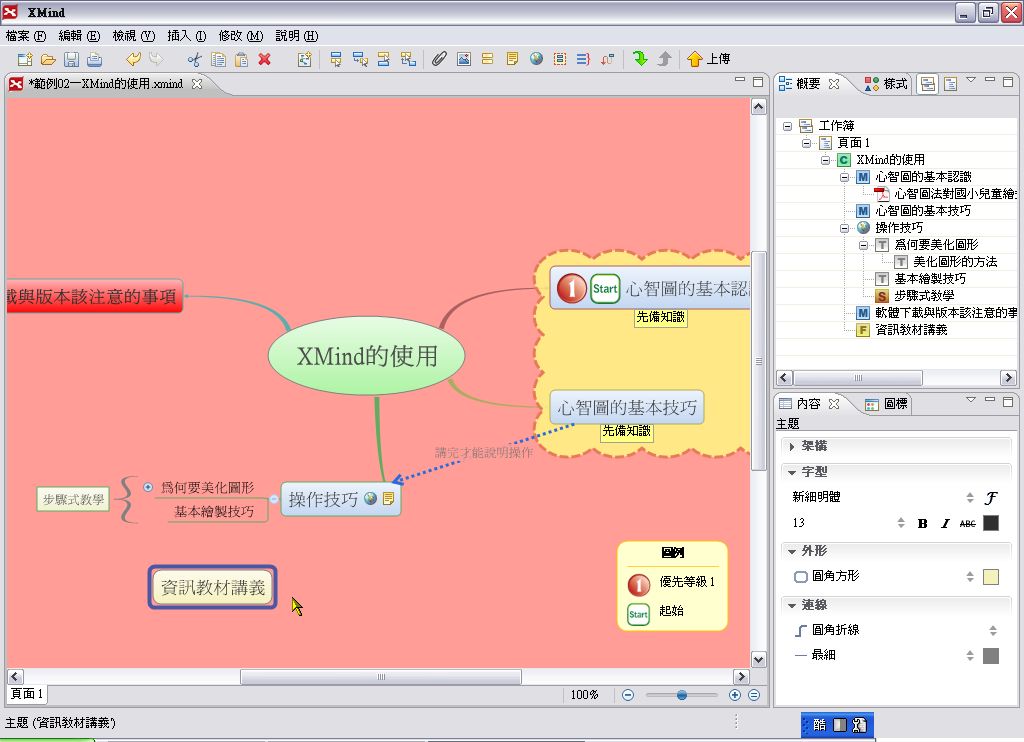Click the Open folder toolbar icon

48,59
